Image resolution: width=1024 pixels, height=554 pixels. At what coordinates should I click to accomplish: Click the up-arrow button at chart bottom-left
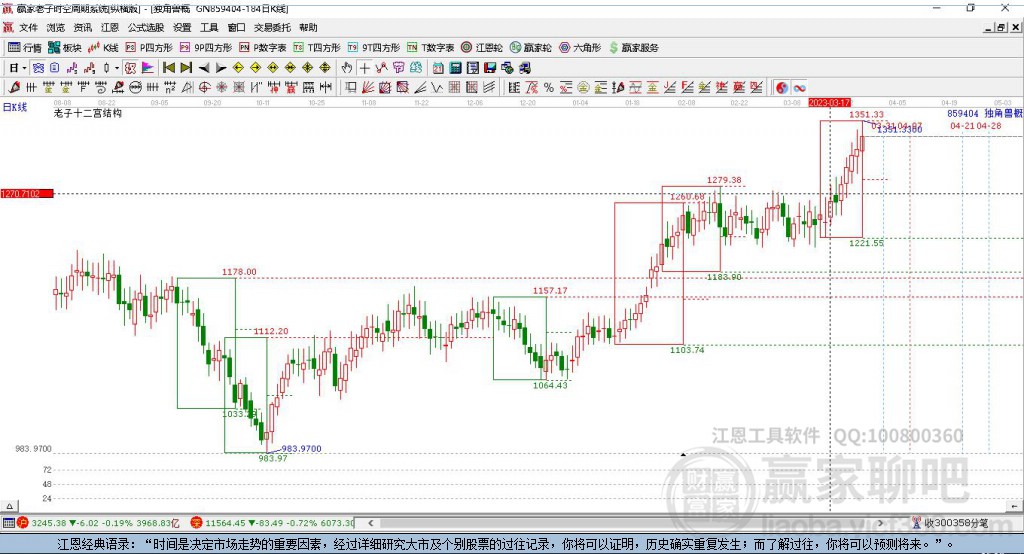[x=9, y=506]
